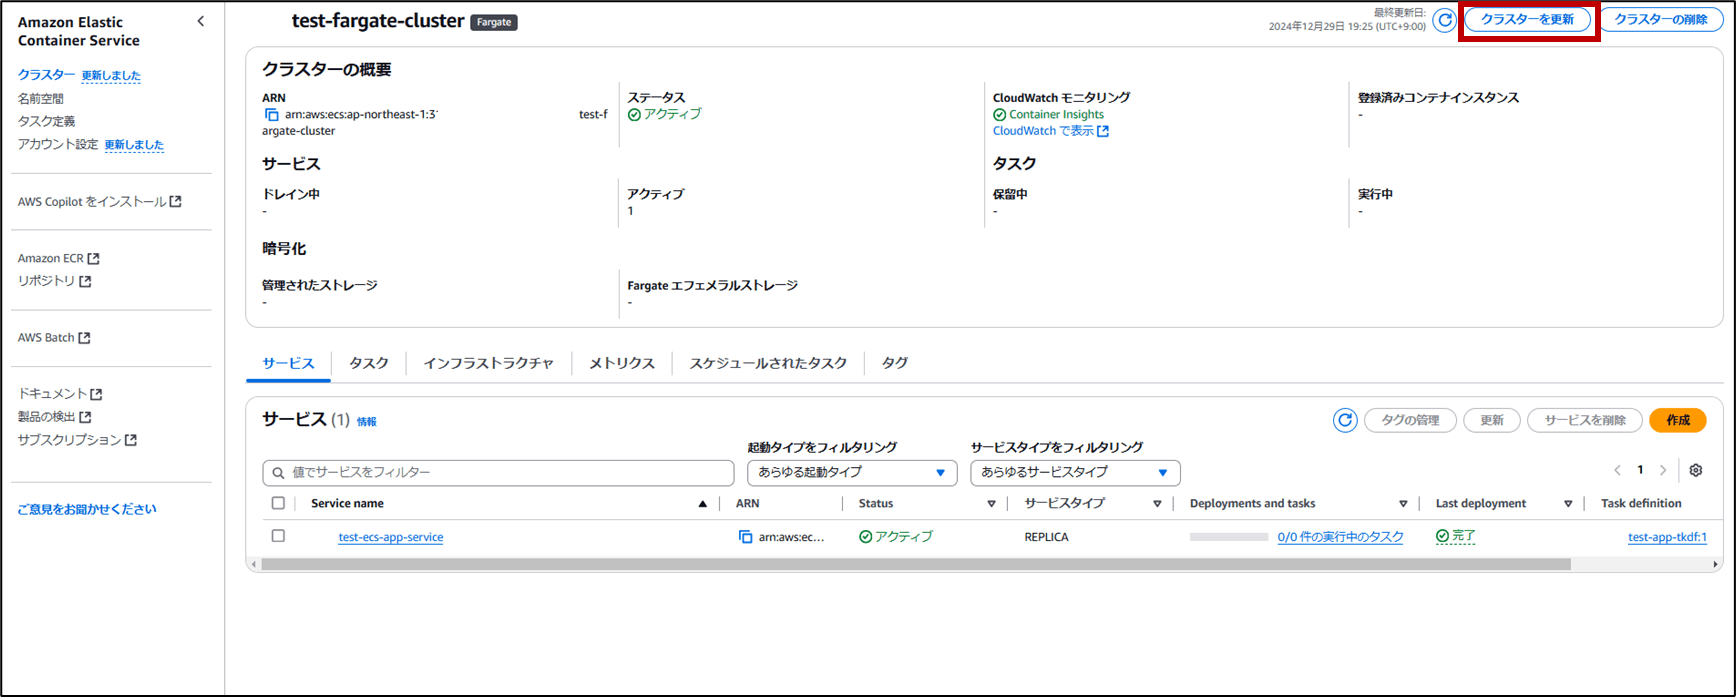
Task: Open the サービス 情報 link
Action: pyautogui.click(x=367, y=422)
